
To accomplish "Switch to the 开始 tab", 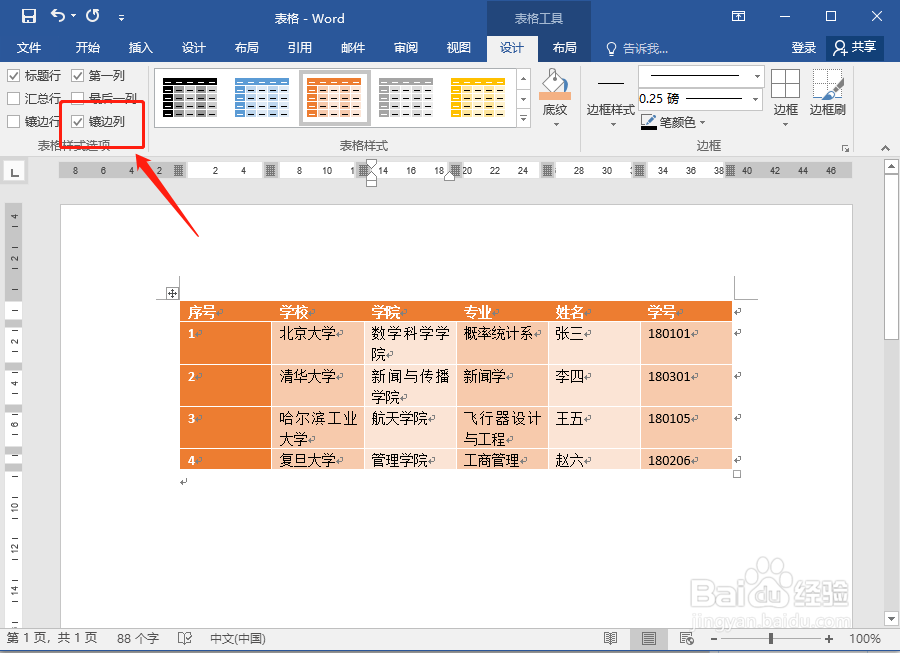I will (x=87, y=48).
